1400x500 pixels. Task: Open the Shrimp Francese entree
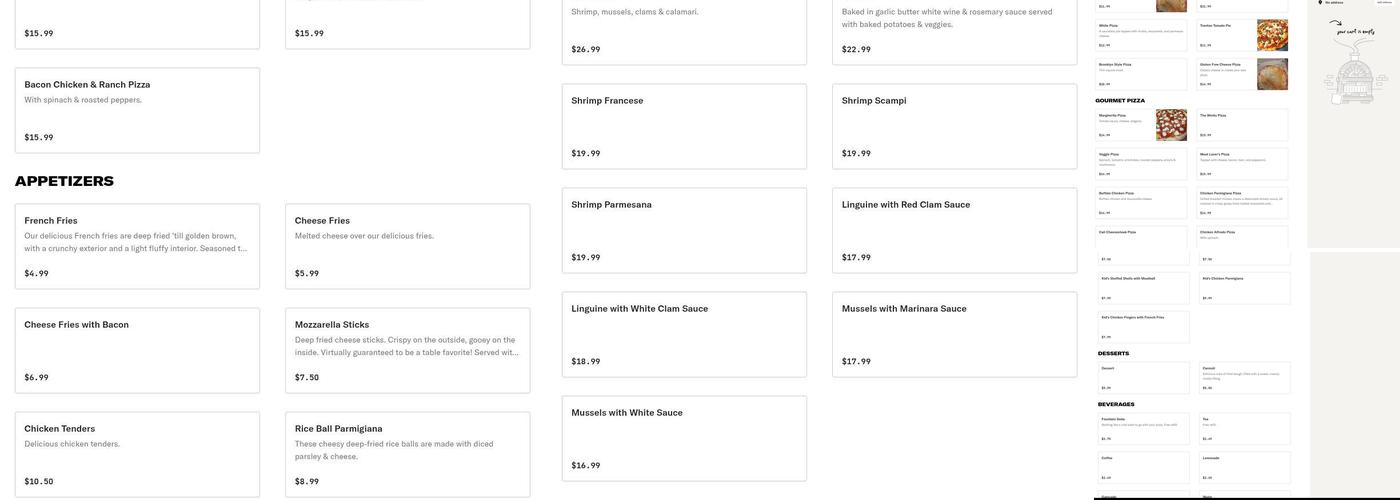tap(684, 126)
